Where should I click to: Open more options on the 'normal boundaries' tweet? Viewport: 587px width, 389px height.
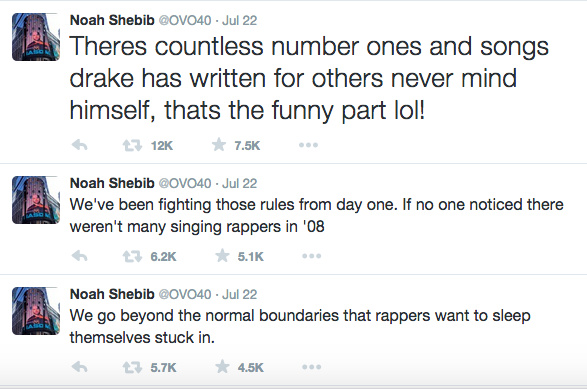[312, 367]
